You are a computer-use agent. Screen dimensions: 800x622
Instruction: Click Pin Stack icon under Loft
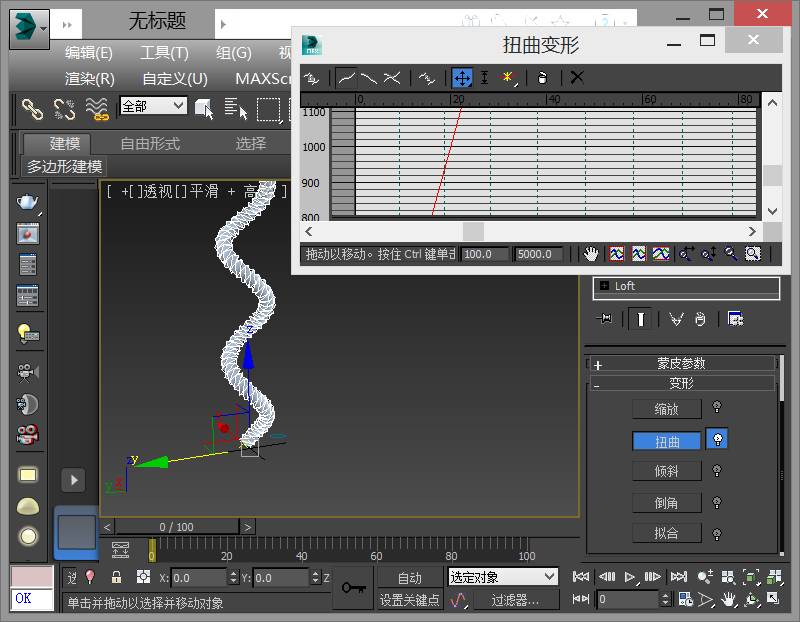point(605,319)
